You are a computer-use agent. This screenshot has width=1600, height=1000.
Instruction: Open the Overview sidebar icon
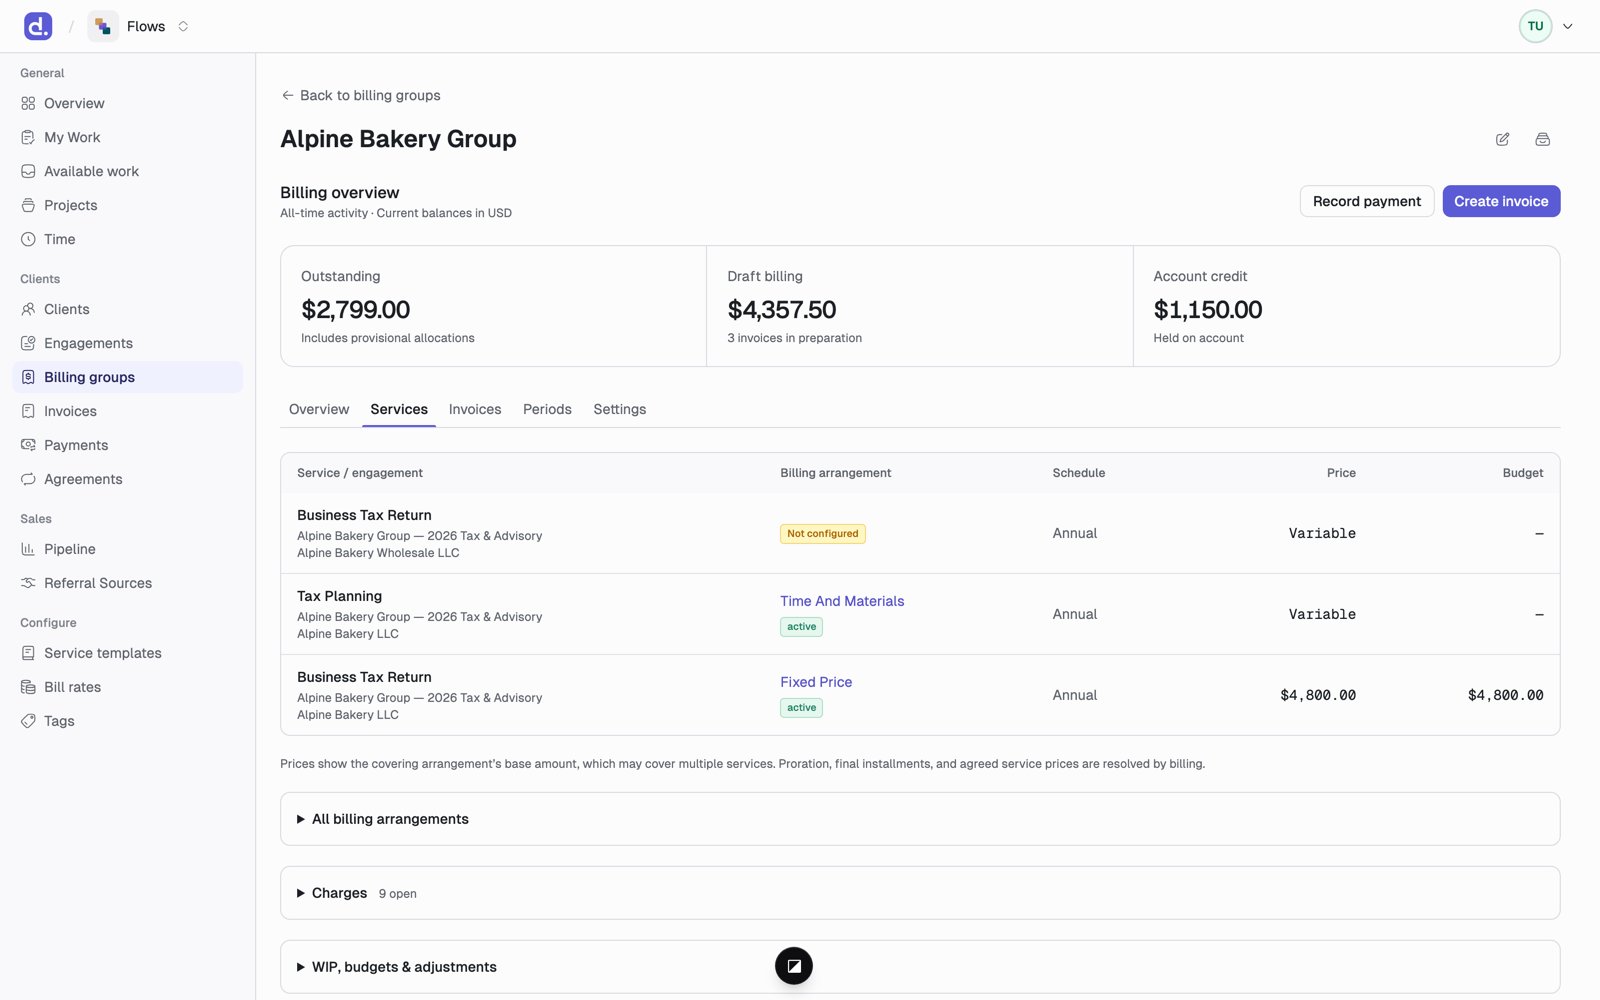pos(28,103)
